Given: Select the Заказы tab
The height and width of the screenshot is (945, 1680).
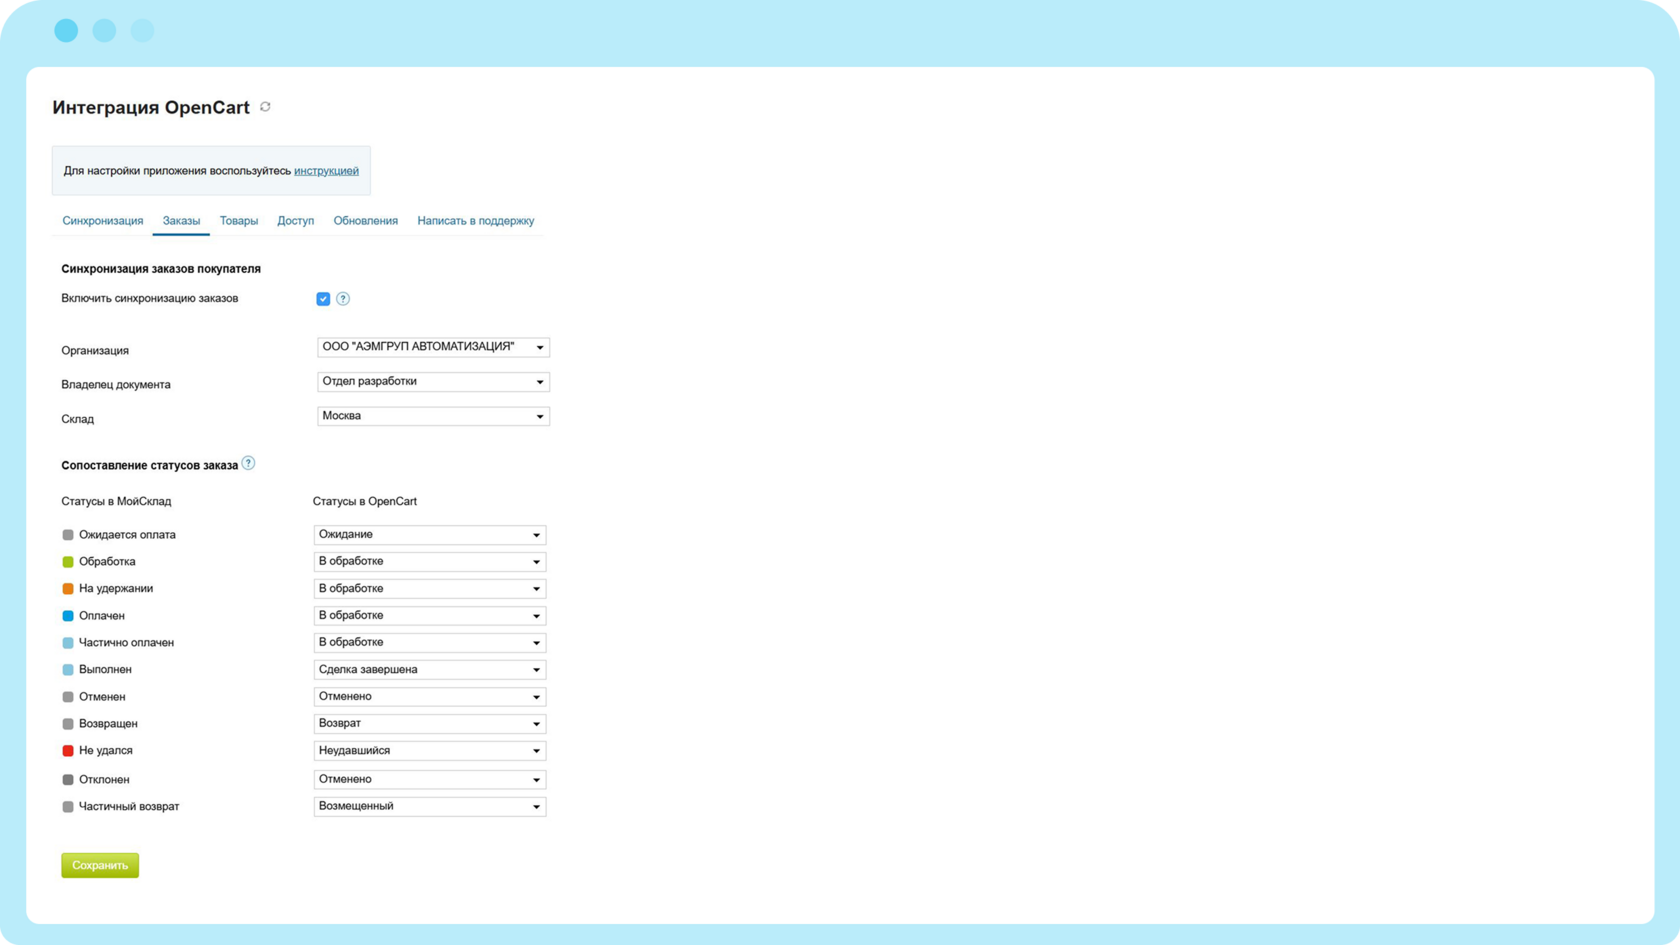Looking at the screenshot, I should click(x=181, y=221).
